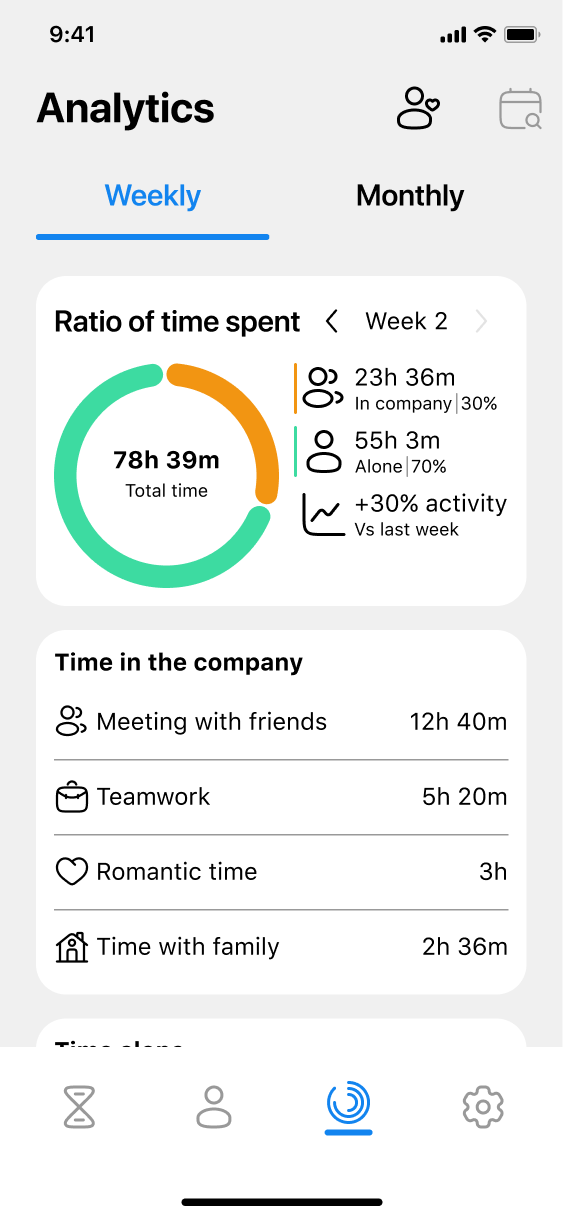Open settings gear in bottom bar
The image size is (563, 1218).
click(483, 1106)
